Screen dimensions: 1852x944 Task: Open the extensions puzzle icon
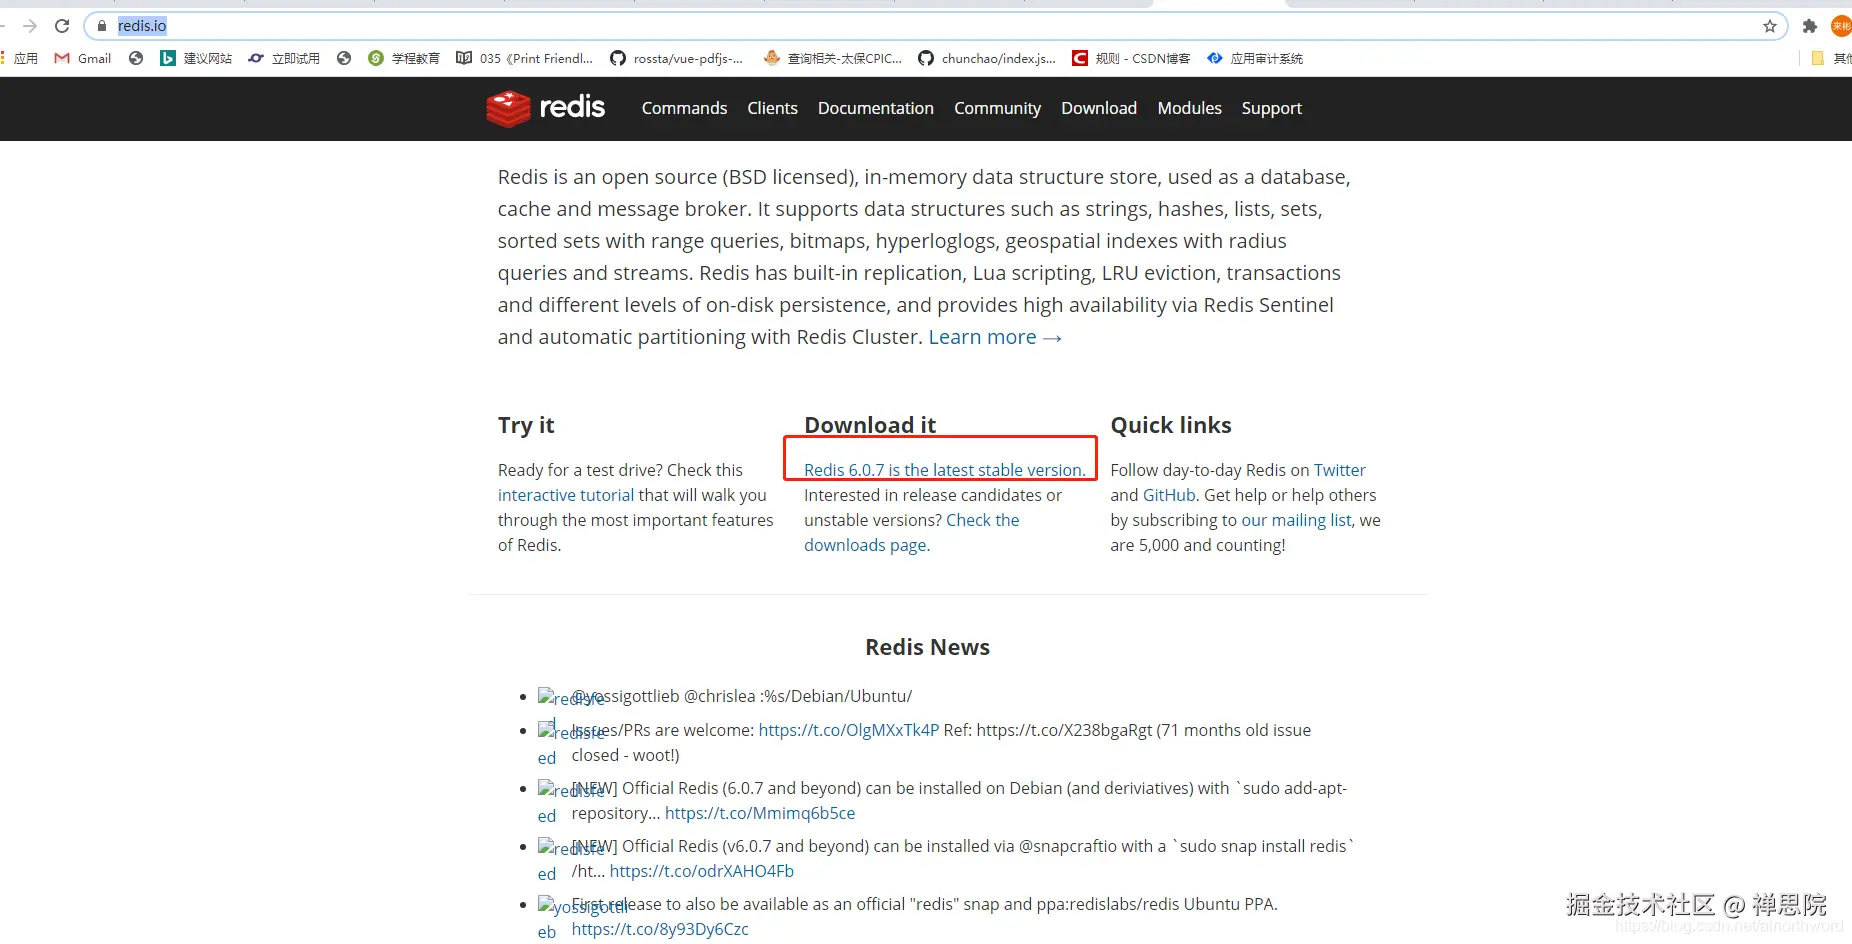1809,26
